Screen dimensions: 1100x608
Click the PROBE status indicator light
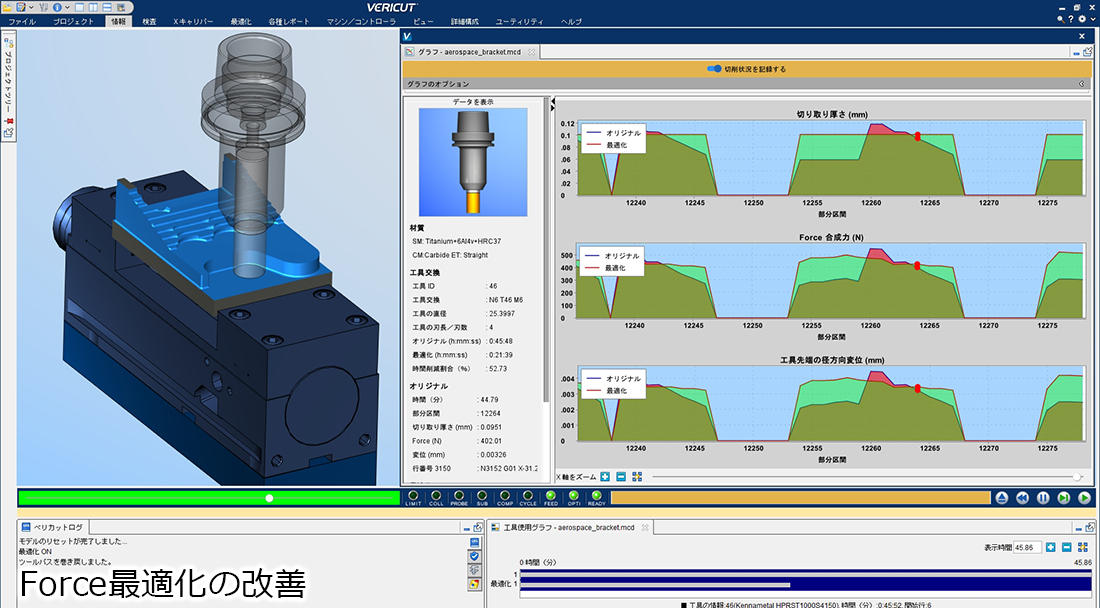(x=459, y=496)
